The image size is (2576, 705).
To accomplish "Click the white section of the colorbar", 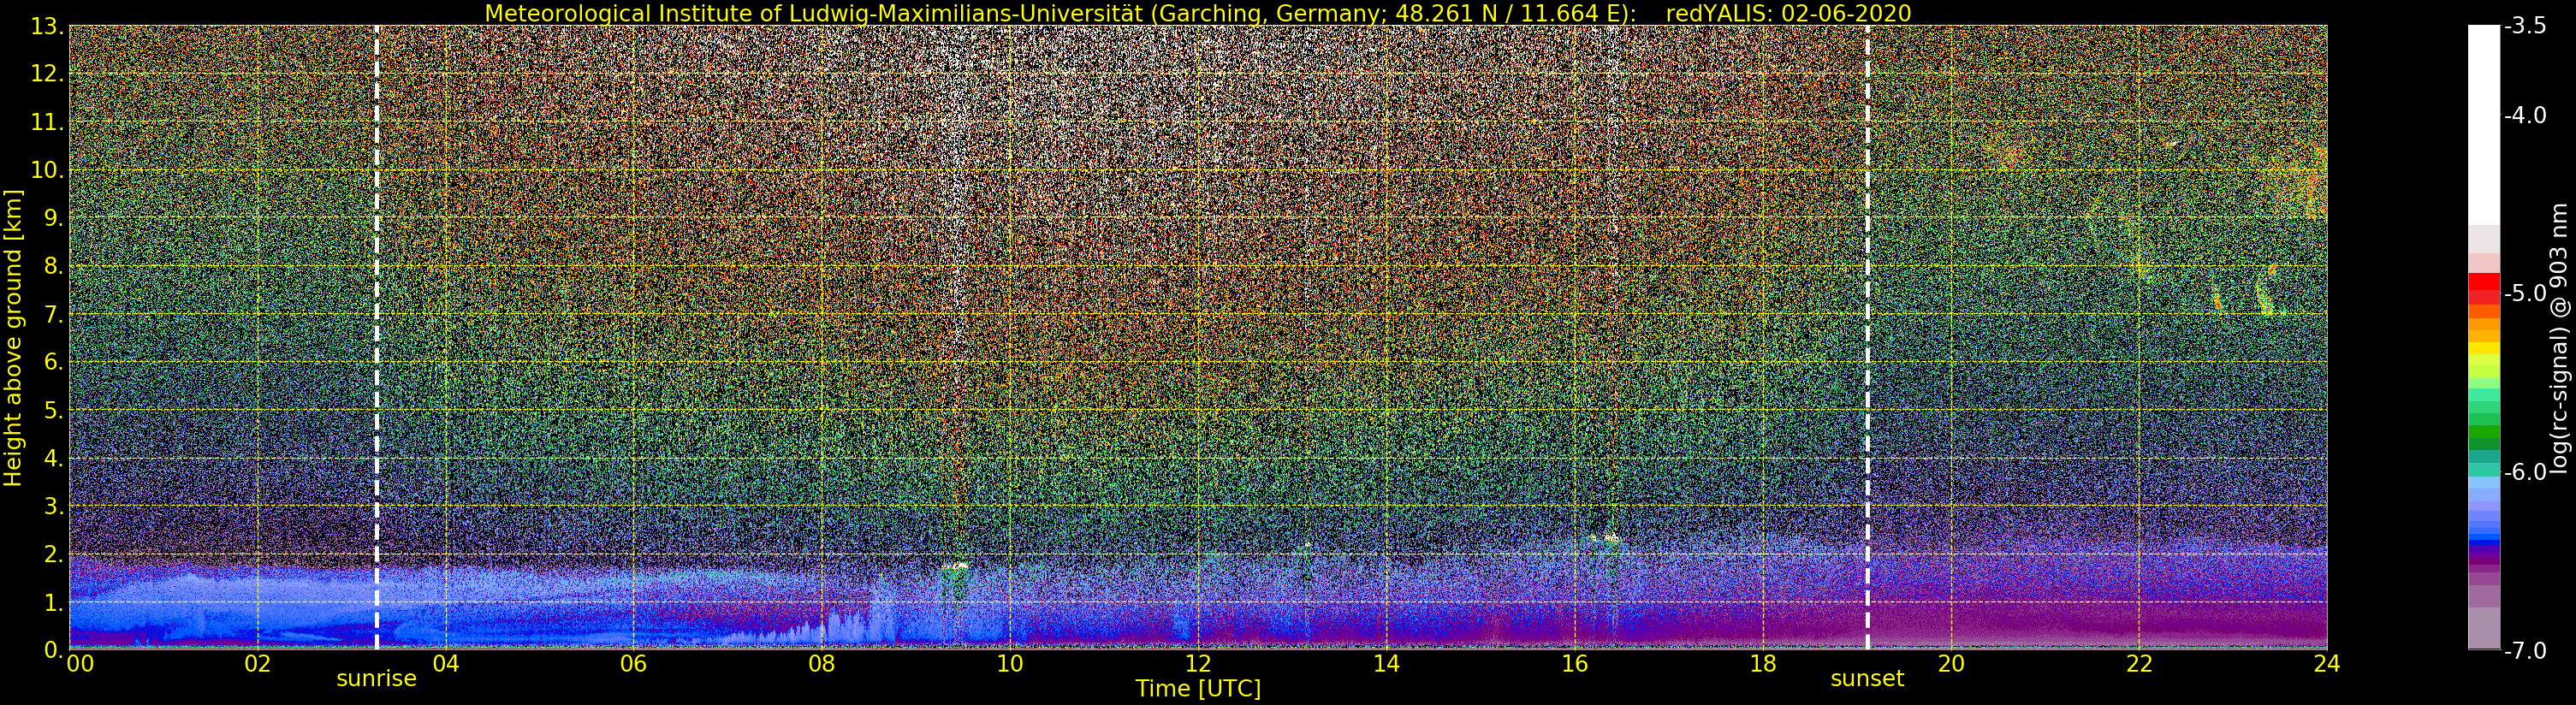I will coord(2484,125).
